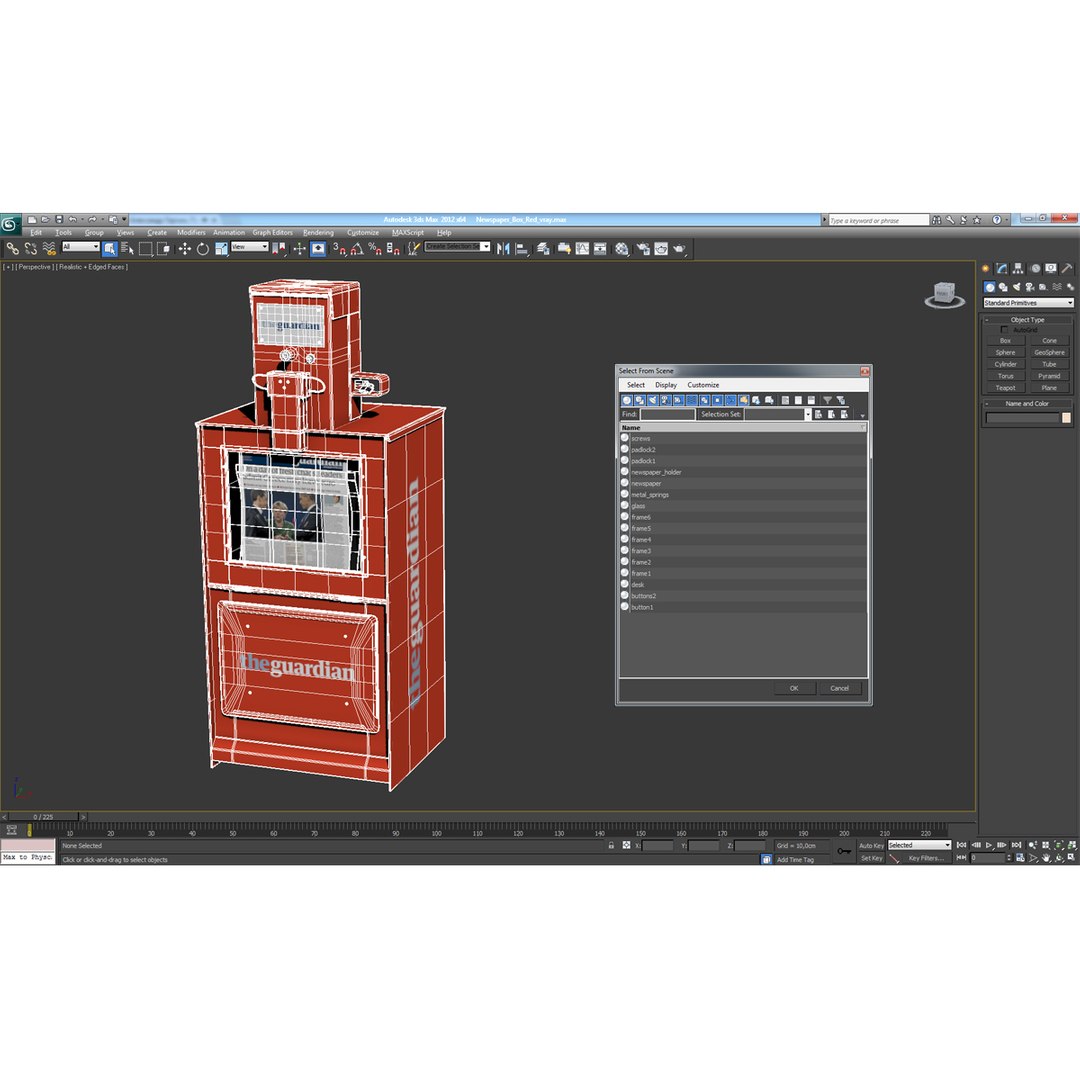The width and height of the screenshot is (1080, 1080).
Task: Open the Standard Primitives dropdown
Action: [1028, 303]
